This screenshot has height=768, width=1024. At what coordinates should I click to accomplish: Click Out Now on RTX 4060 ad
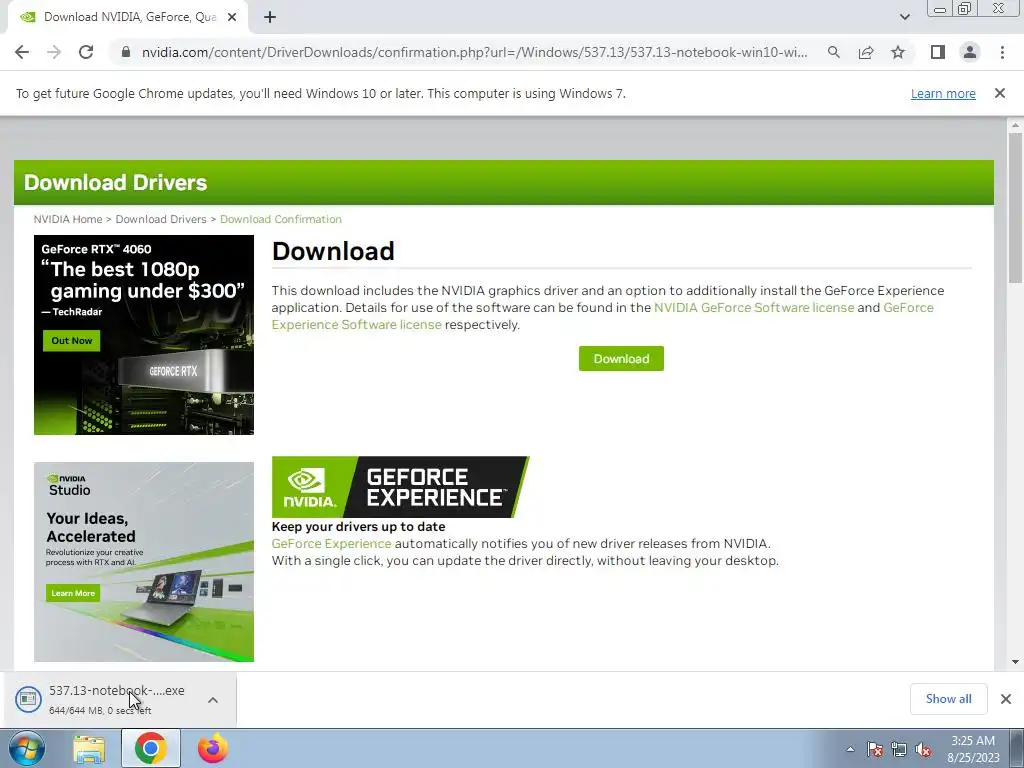72,341
